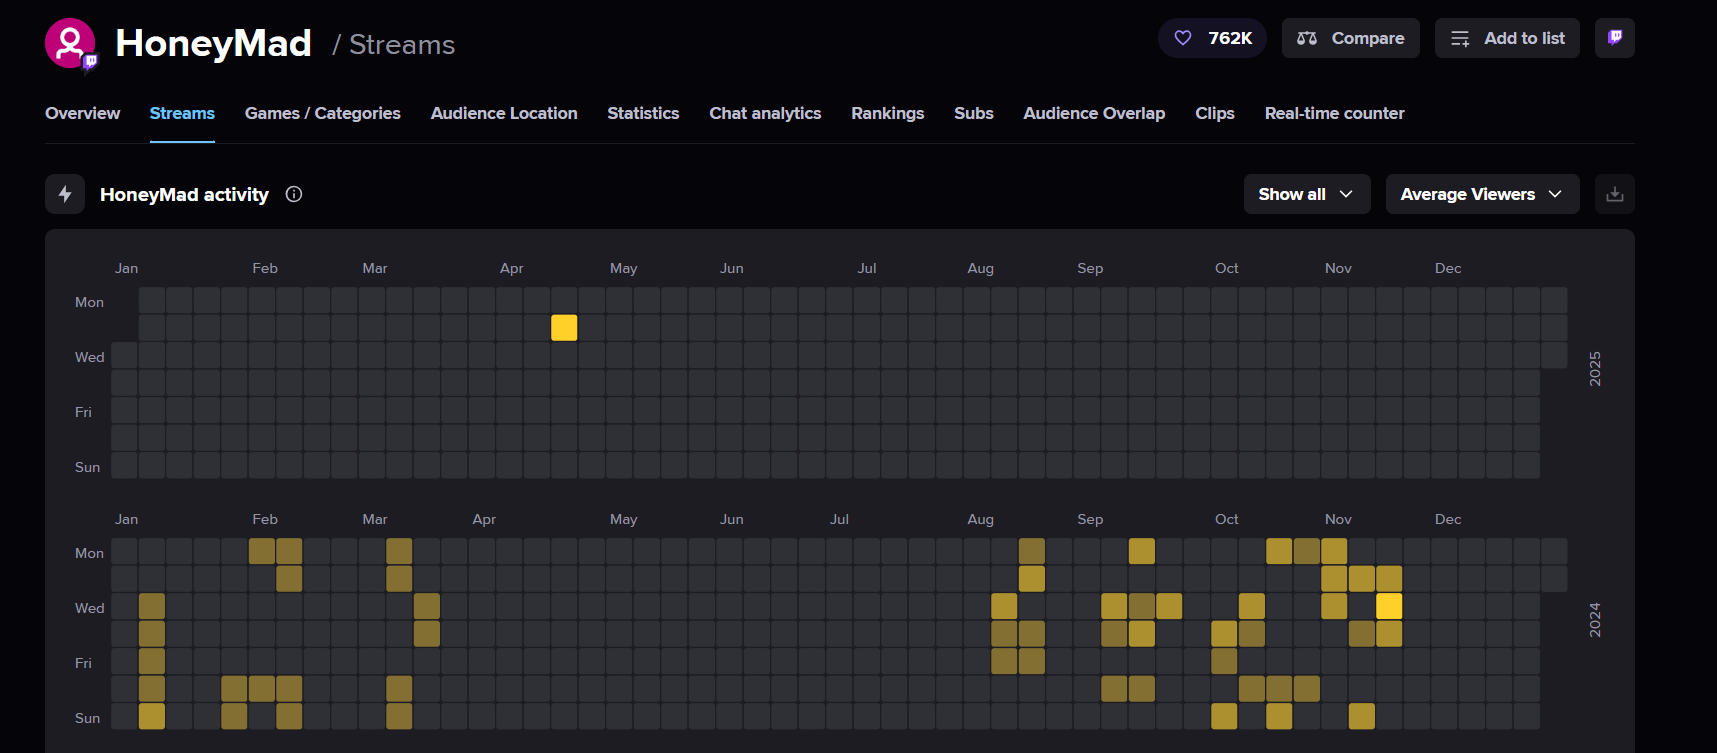The width and height of the screenshot is (1717, 753).
Task: Click the HoneyMad activity heading
Action: pyautogui.click(x=184, y=194)
